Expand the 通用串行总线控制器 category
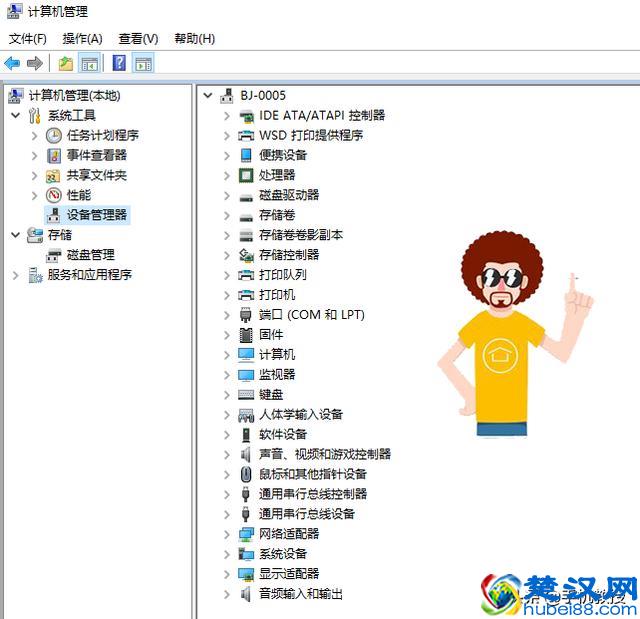Viewport: 640px width, 619px height. 227,495
